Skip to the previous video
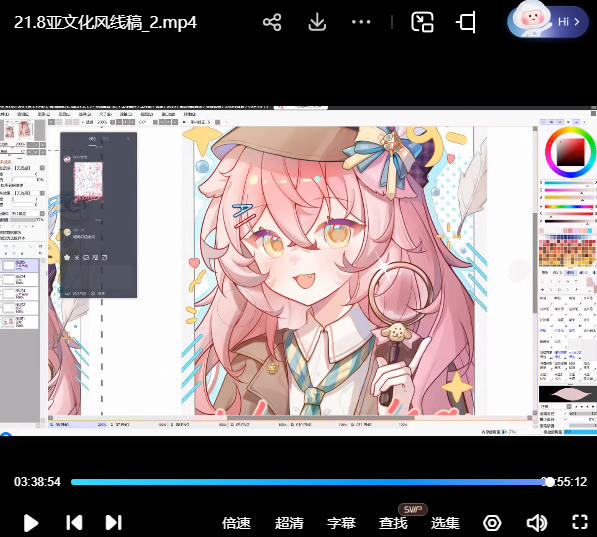The image size is (597, 537). pyautogui.click(x=74, y=523)
